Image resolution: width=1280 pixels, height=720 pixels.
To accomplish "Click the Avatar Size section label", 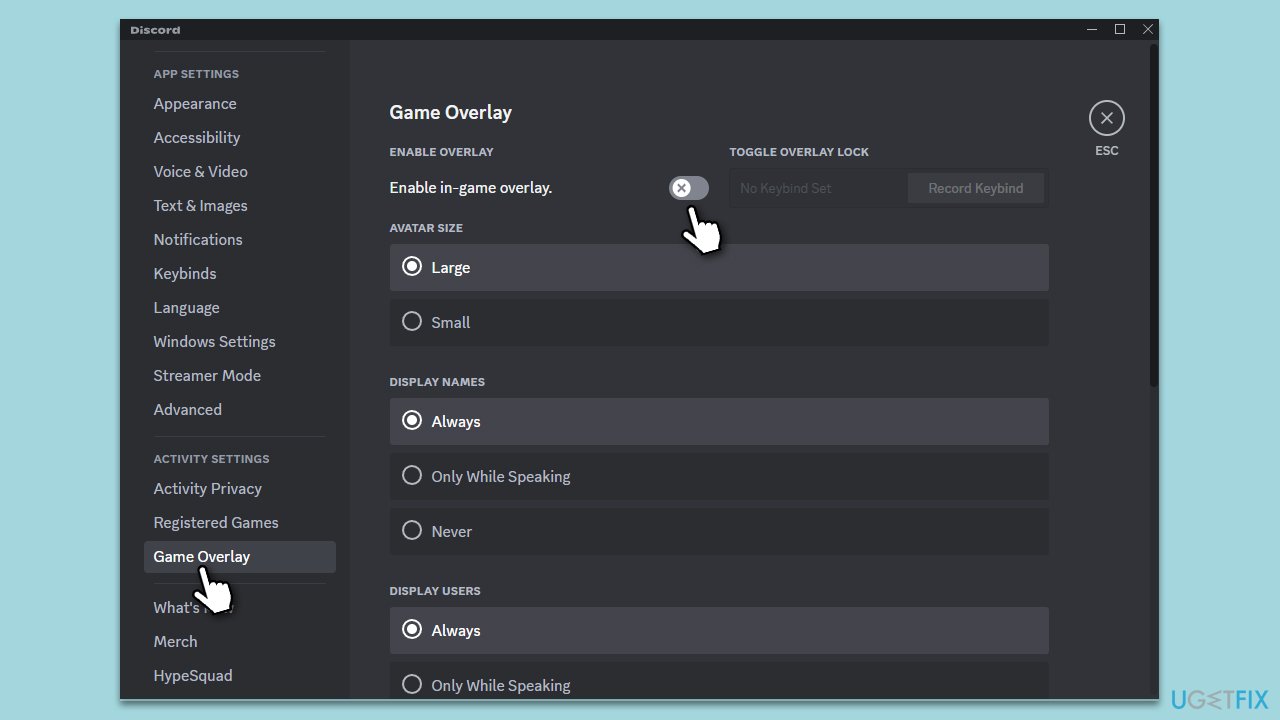I will point(426,228).
